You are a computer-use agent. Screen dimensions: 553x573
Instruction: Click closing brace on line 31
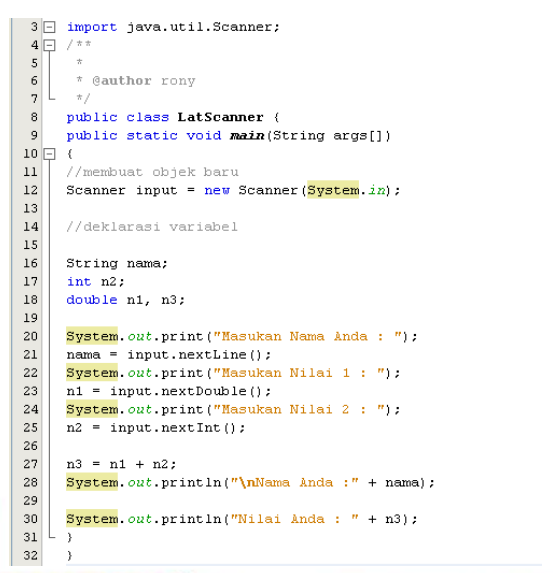point(69,537)
